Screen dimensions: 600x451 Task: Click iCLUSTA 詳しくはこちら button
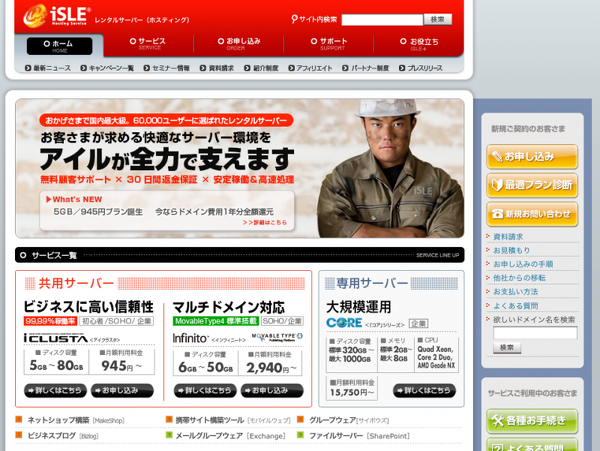(55, 391)
